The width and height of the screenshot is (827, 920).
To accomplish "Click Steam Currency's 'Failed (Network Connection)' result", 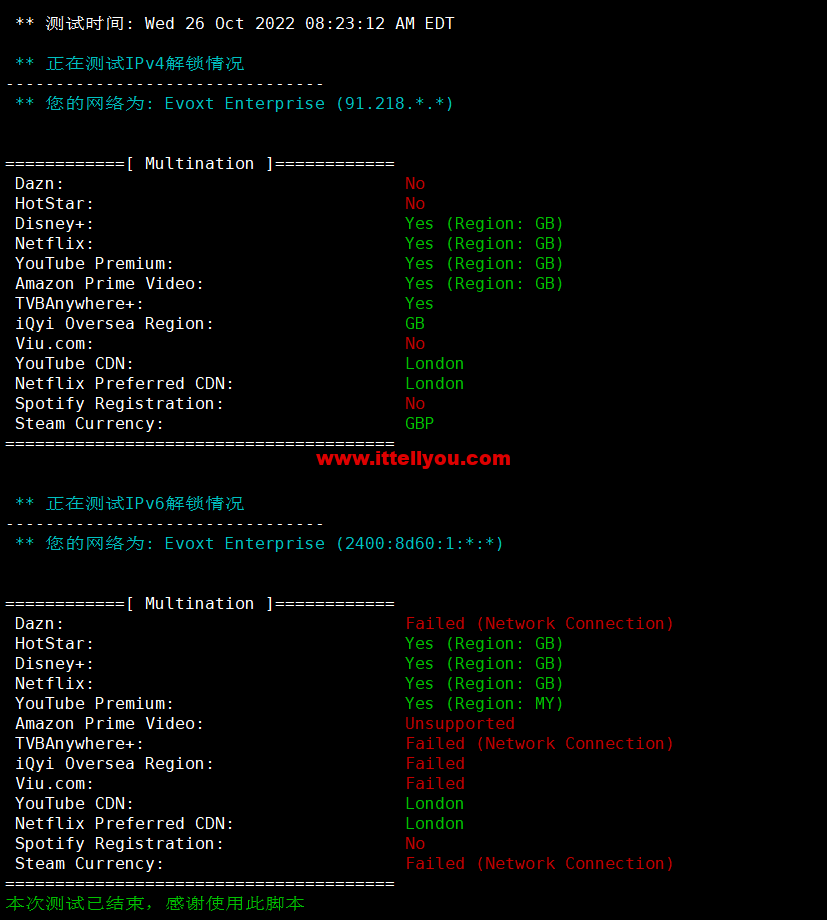I will click(539, 863).
